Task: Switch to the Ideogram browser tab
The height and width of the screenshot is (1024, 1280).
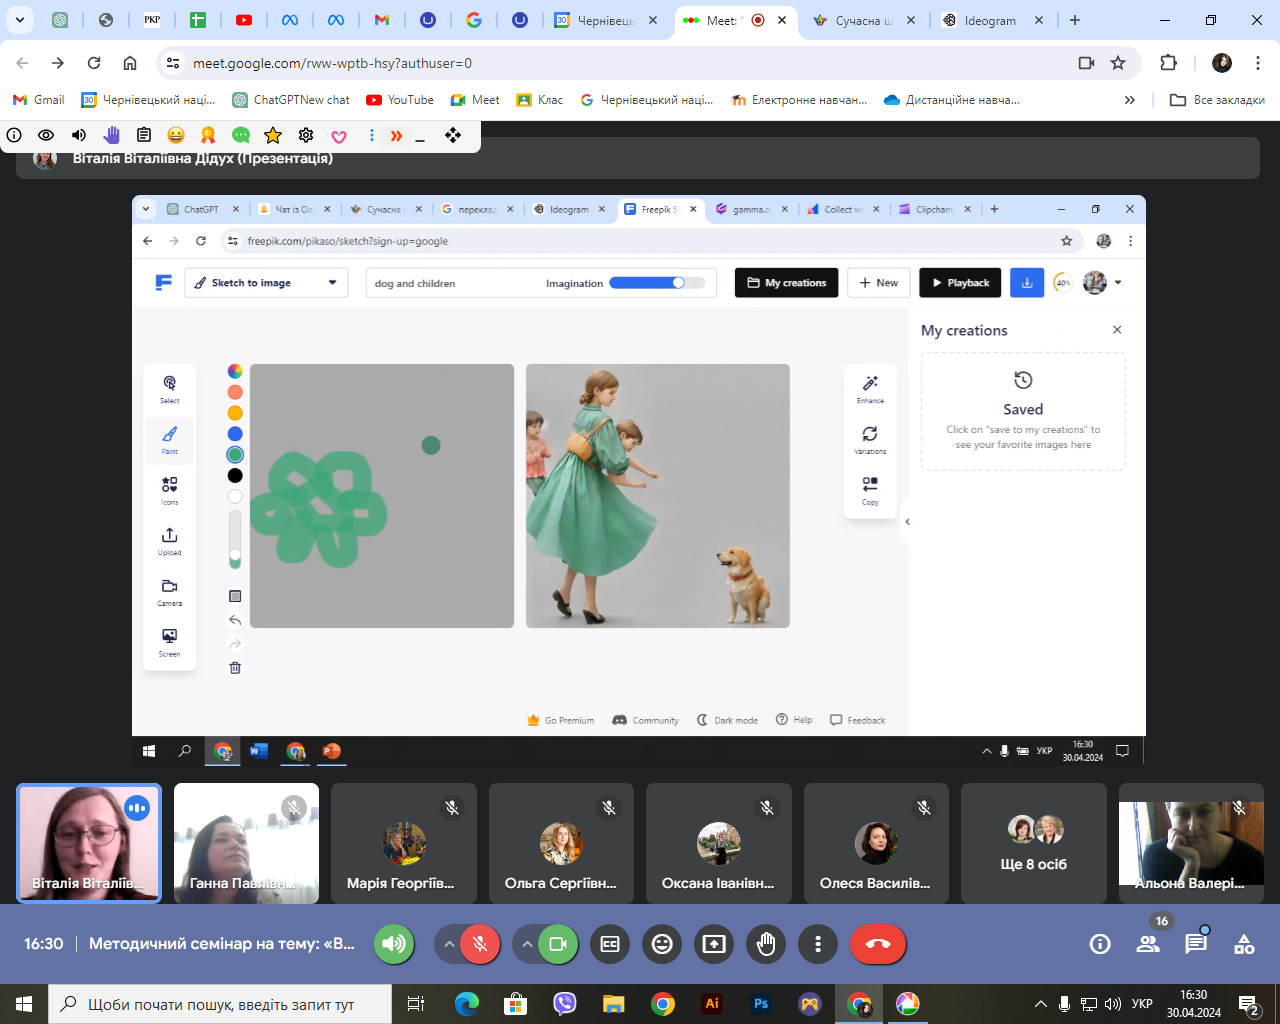Action: pyautogui.click(x=989, y=20)
